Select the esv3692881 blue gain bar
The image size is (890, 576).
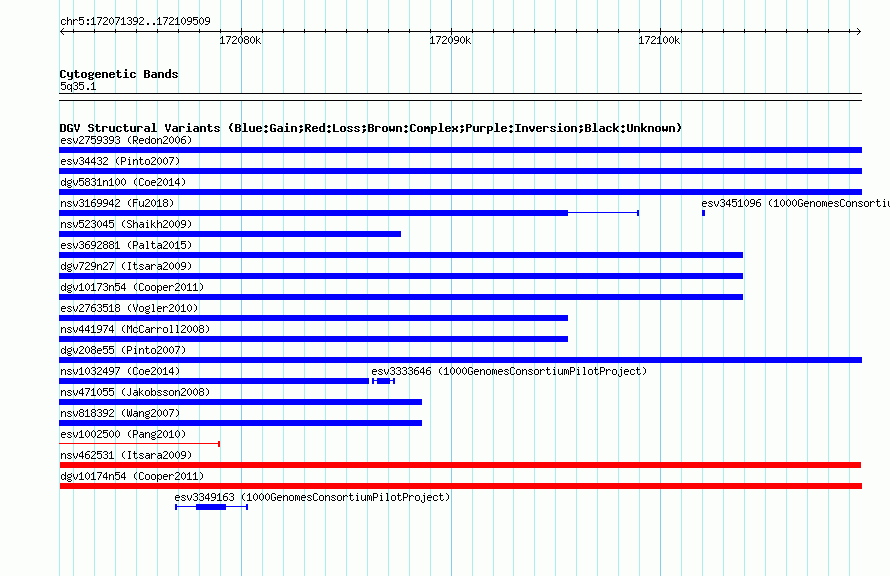401,255
